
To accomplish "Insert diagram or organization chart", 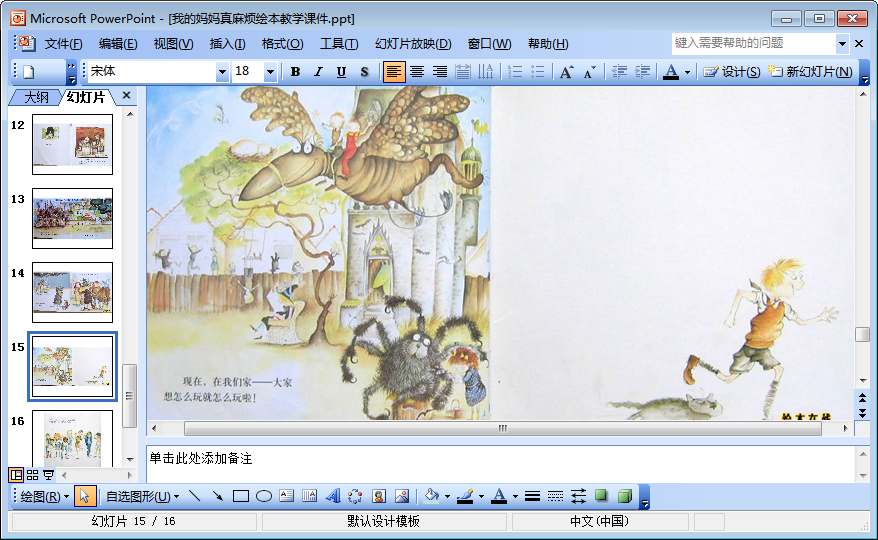I will [x=356, y=496].
